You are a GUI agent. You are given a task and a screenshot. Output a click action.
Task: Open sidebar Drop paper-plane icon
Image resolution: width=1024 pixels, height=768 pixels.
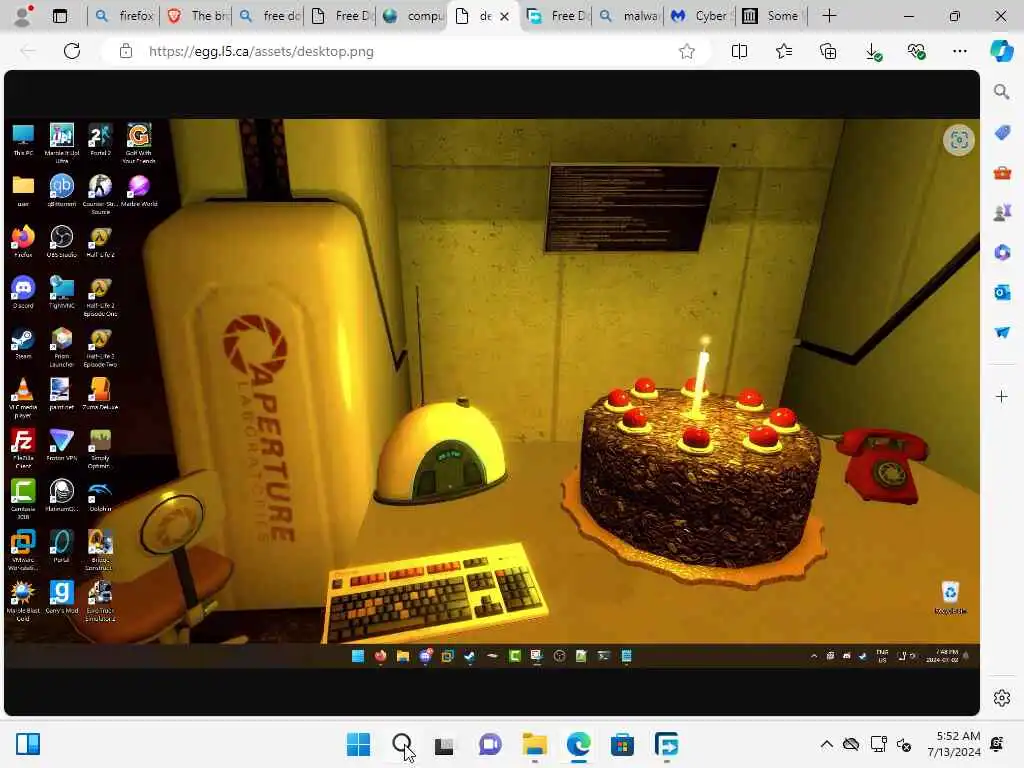(x=1002, y=332)
